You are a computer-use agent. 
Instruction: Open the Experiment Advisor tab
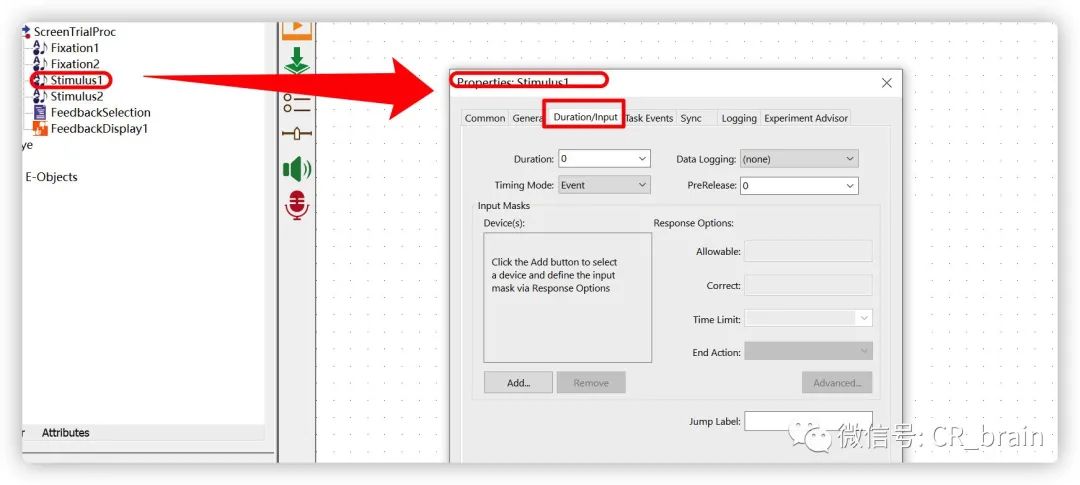point(806,118)
